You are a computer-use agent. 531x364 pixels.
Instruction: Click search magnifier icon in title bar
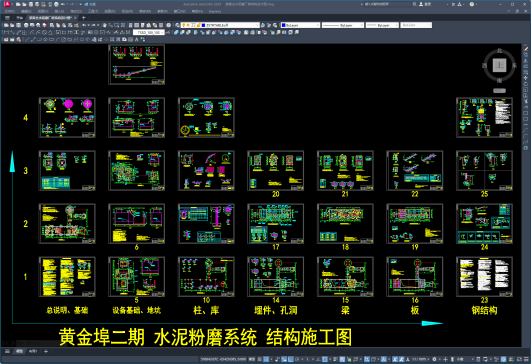tap(414, 4)
